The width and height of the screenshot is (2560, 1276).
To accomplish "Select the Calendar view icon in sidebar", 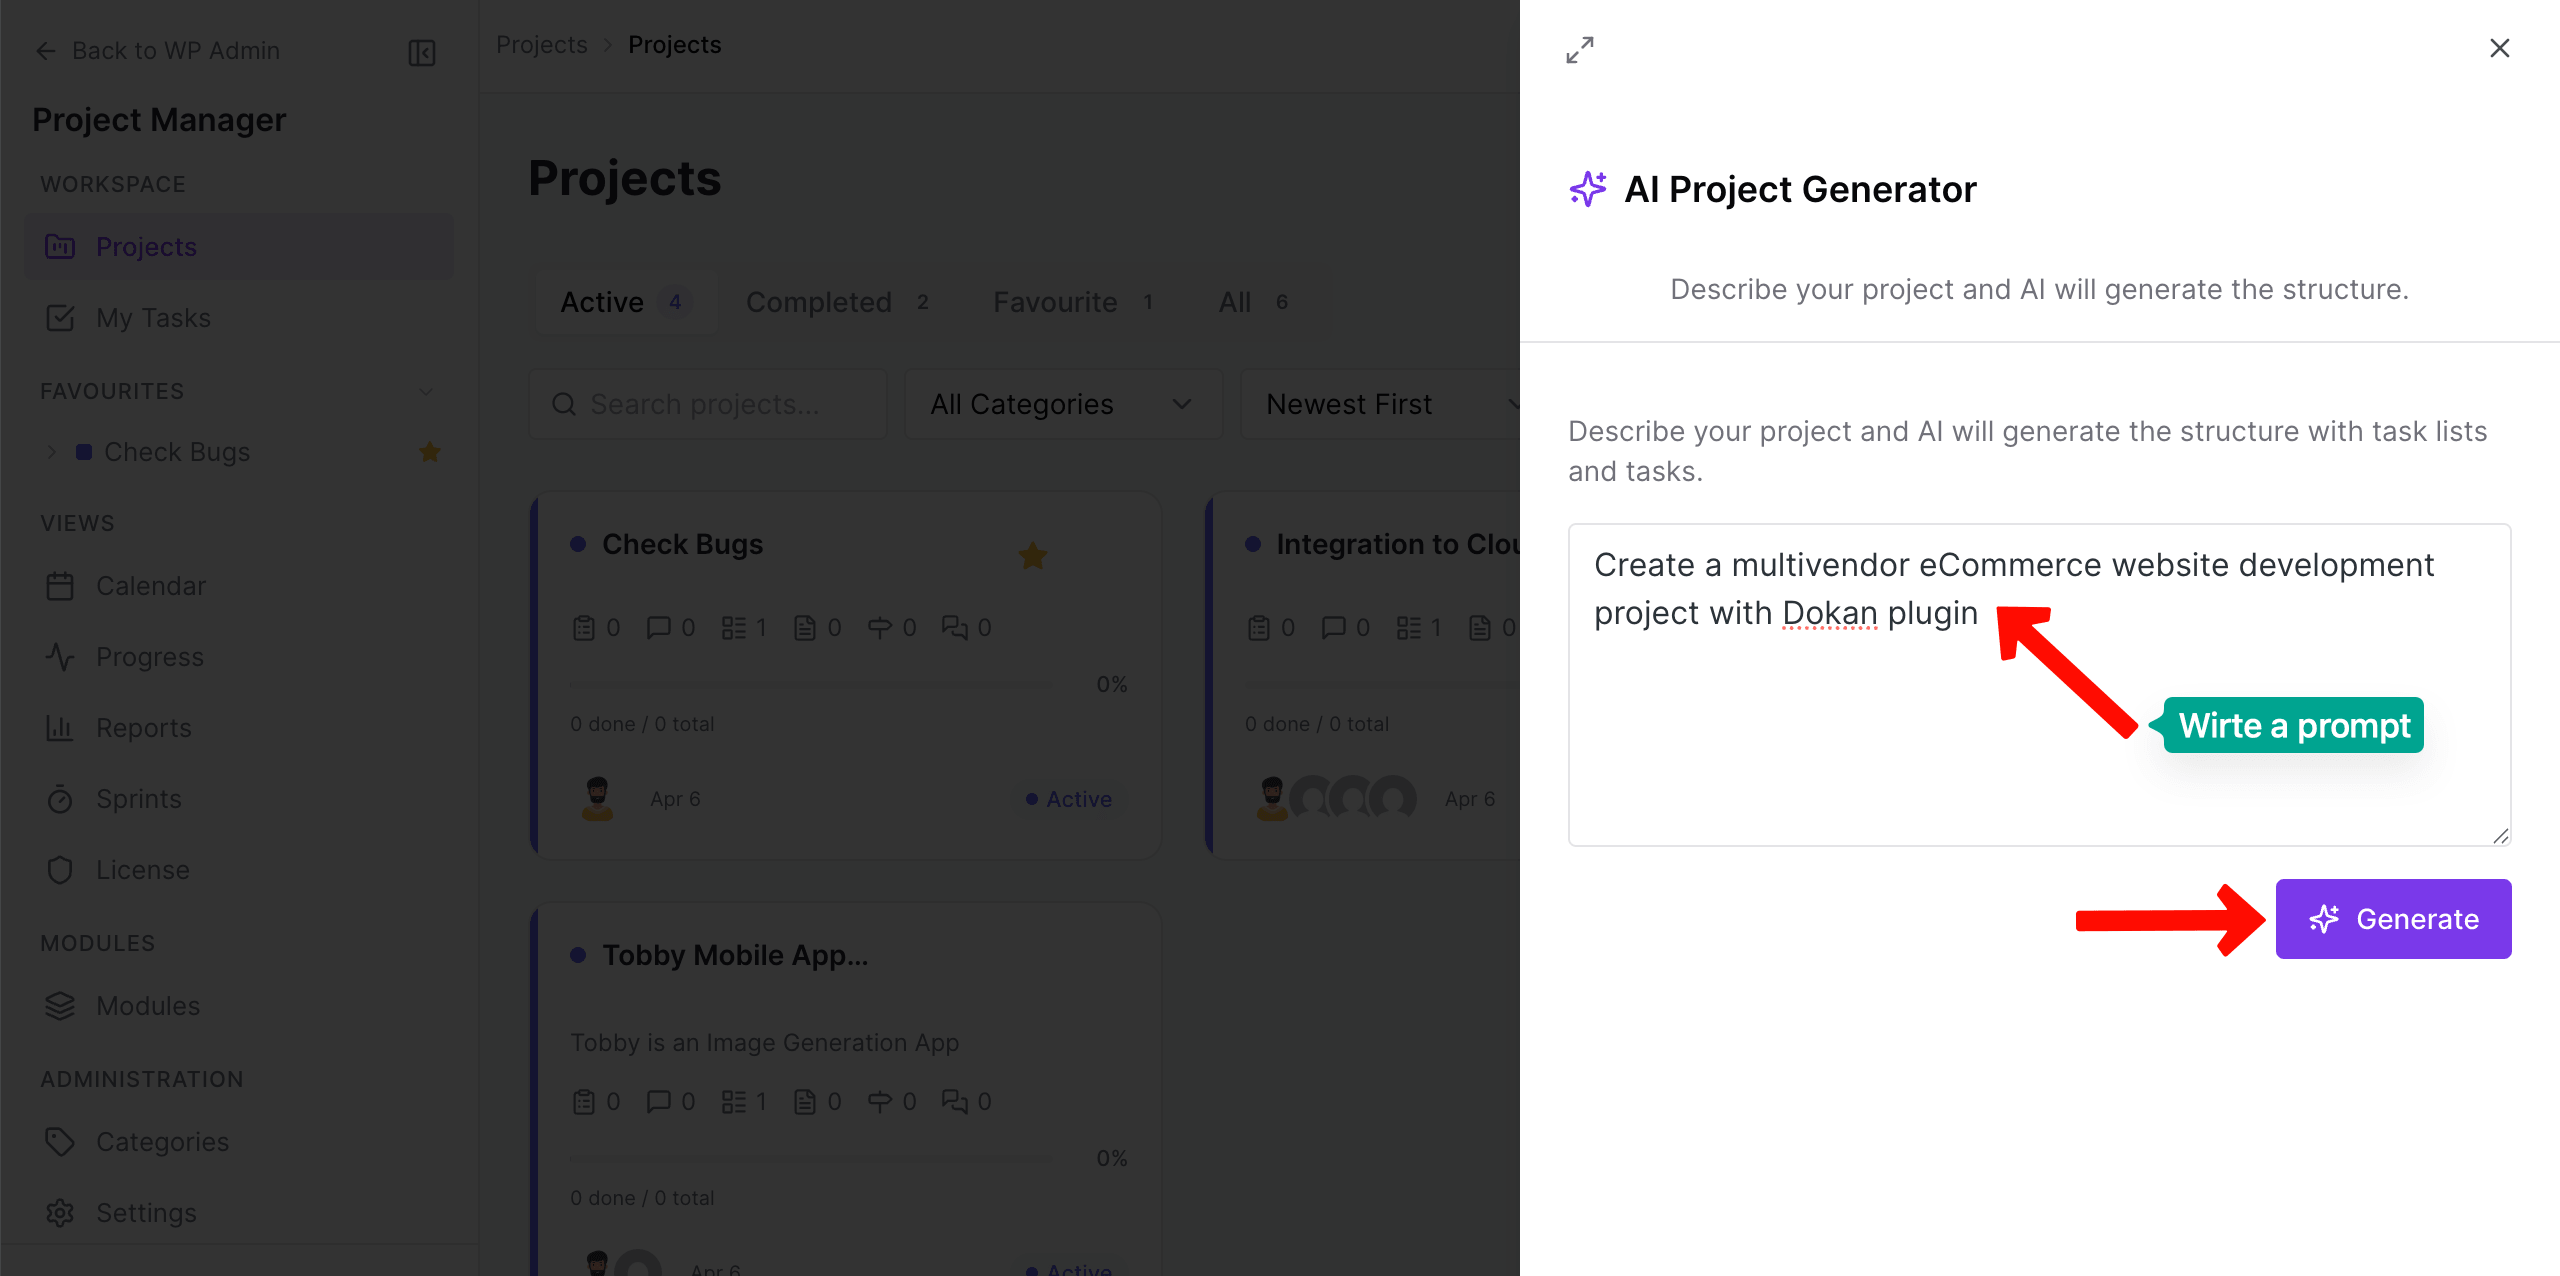I will [60, 586].
